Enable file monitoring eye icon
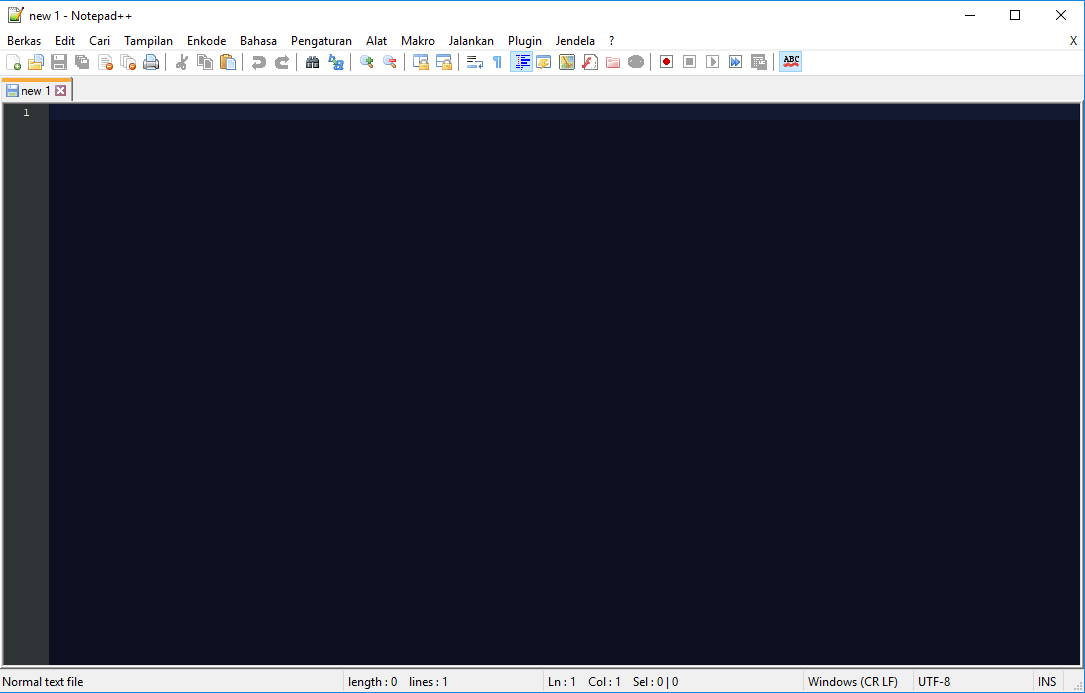The height and width of the screenshot is (693, 1085). tap(636, 61)
